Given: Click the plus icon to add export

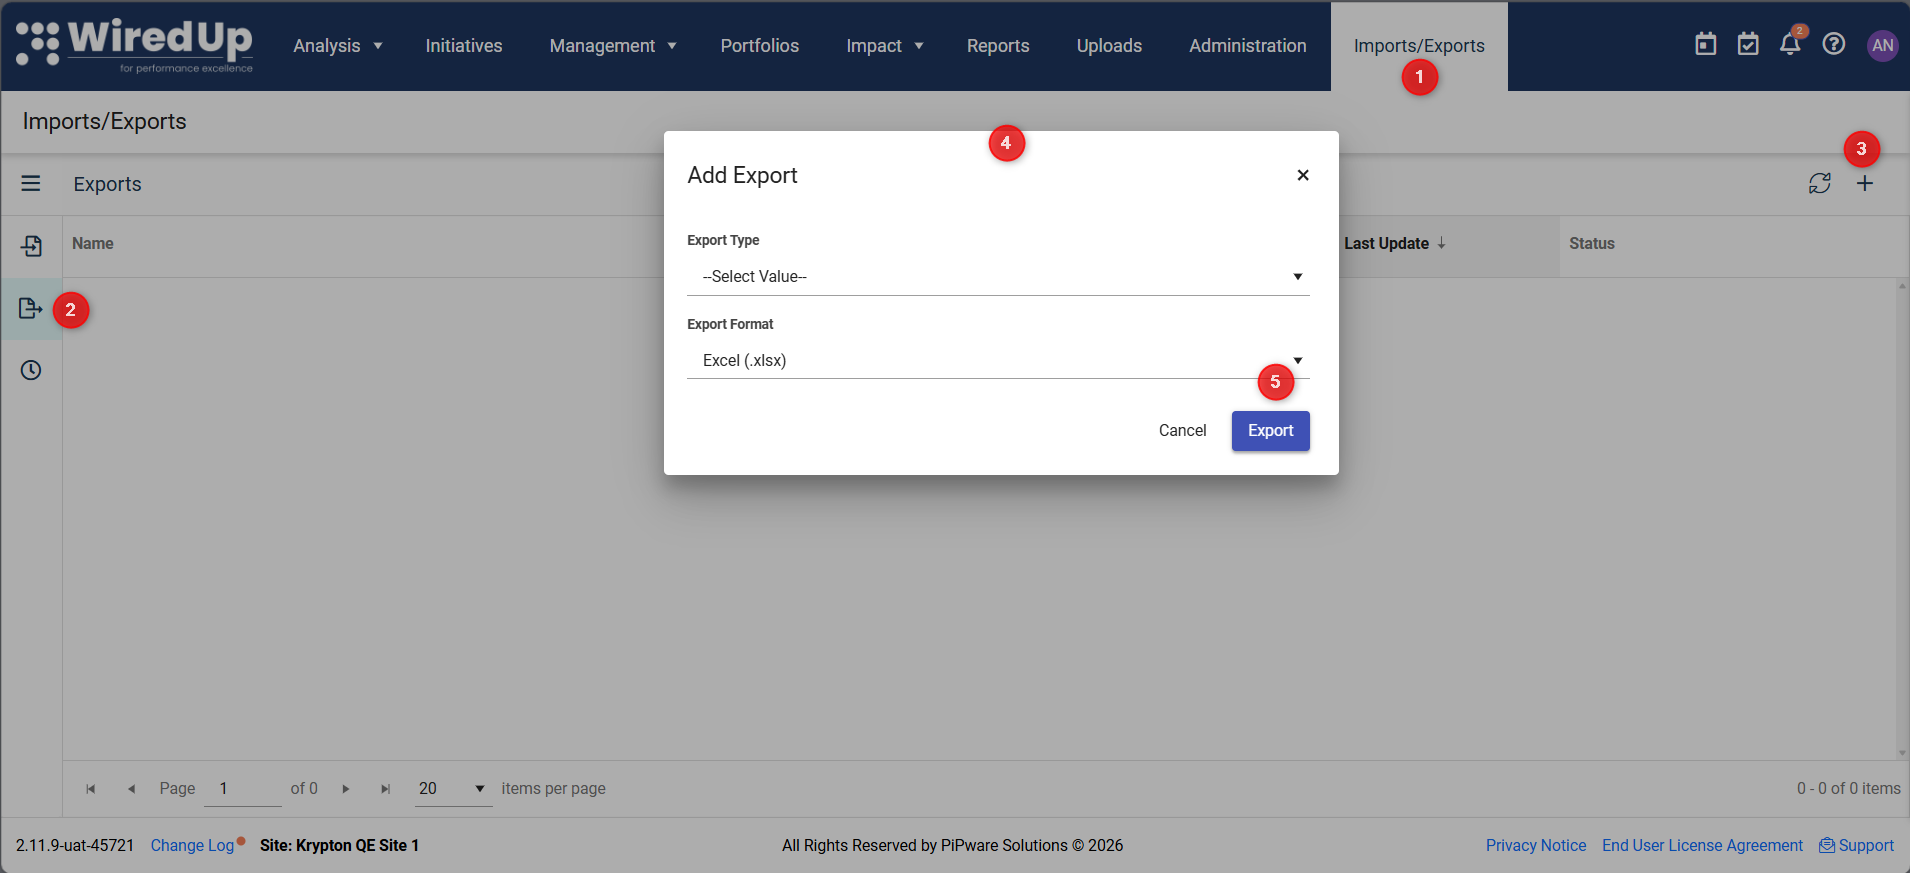Looking at the screenshot, I should pyautogui.click(x=1865, y=184).
